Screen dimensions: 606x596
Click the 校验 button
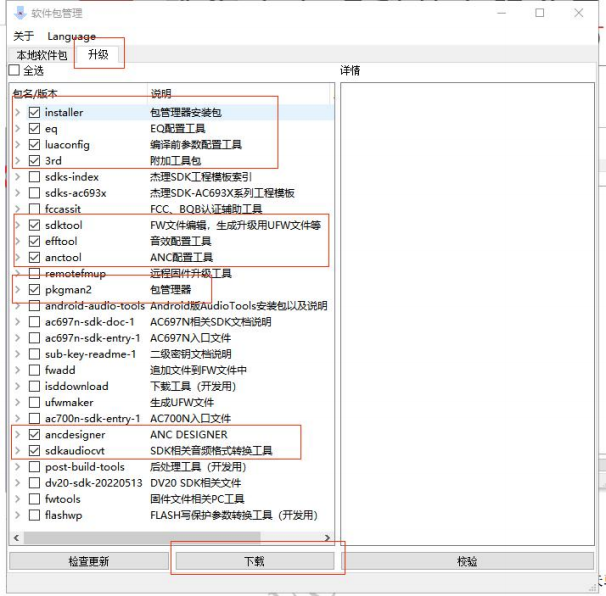(x=467, y=561)
